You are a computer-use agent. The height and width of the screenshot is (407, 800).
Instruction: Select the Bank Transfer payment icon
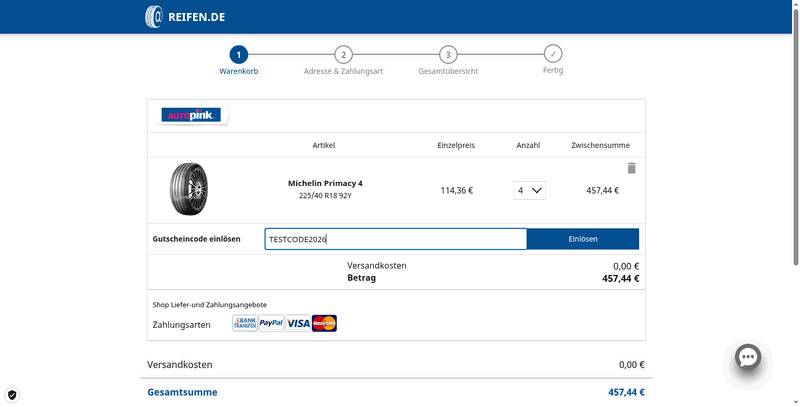pos(245,323)
